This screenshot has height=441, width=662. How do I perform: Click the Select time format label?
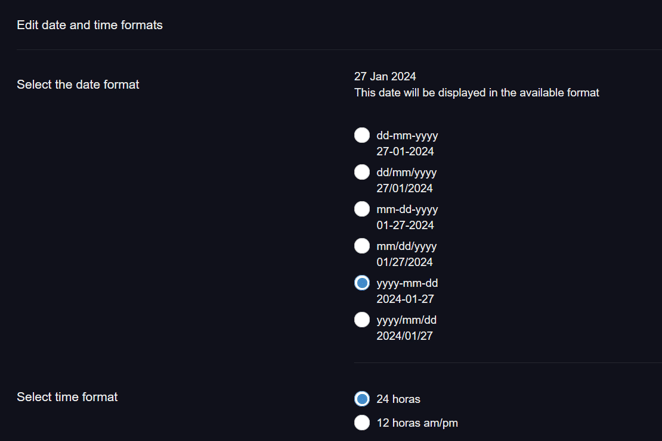tap(67, 397)
